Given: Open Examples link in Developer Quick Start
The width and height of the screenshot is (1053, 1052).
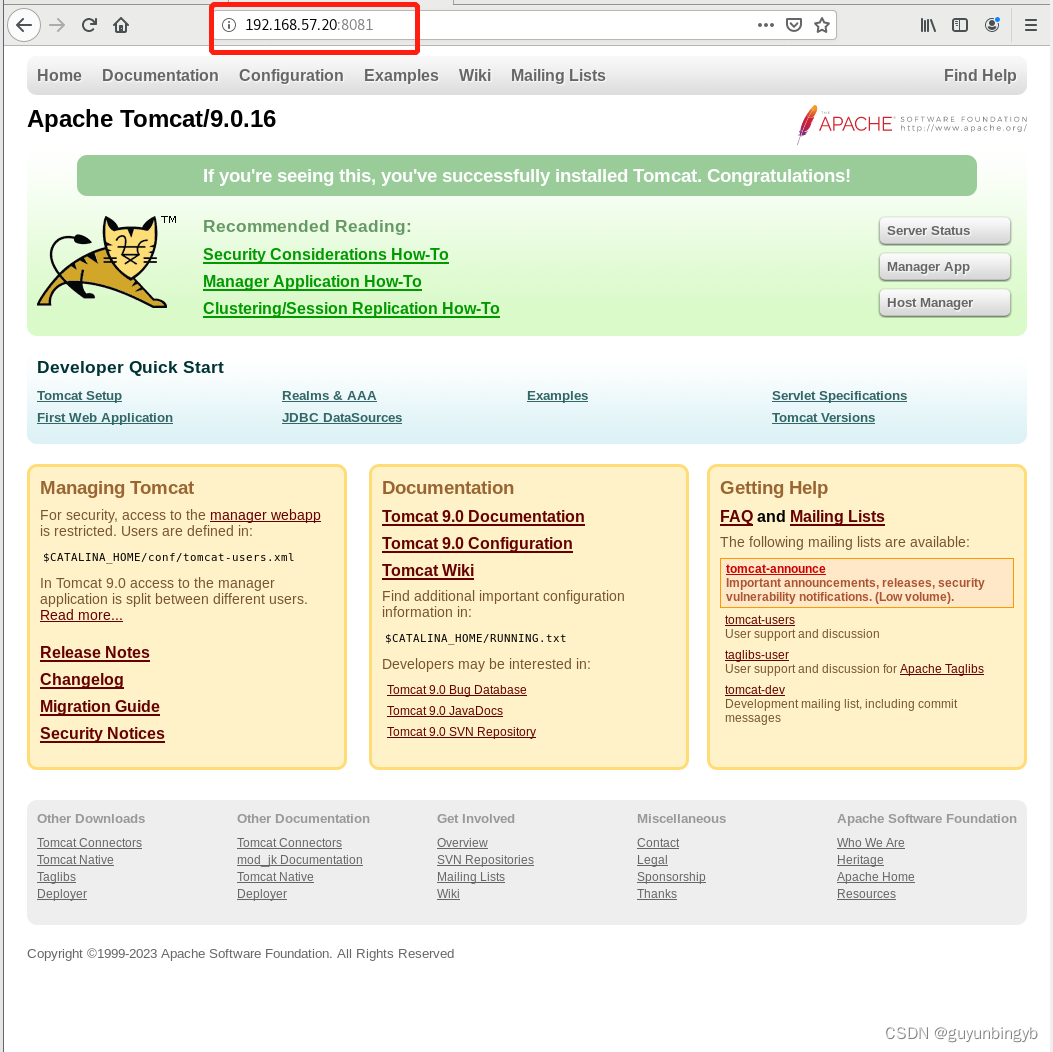Looking at the screenshot, I should [x=557, y=395].
